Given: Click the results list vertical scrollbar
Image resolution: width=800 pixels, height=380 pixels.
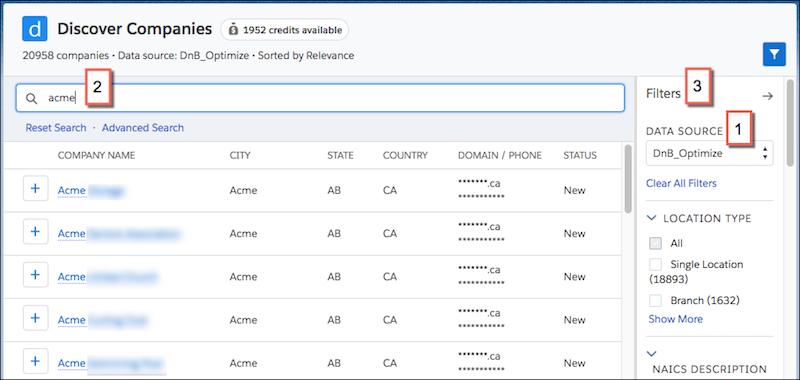Looking at the screenshot, I should [x=628, y=179].
